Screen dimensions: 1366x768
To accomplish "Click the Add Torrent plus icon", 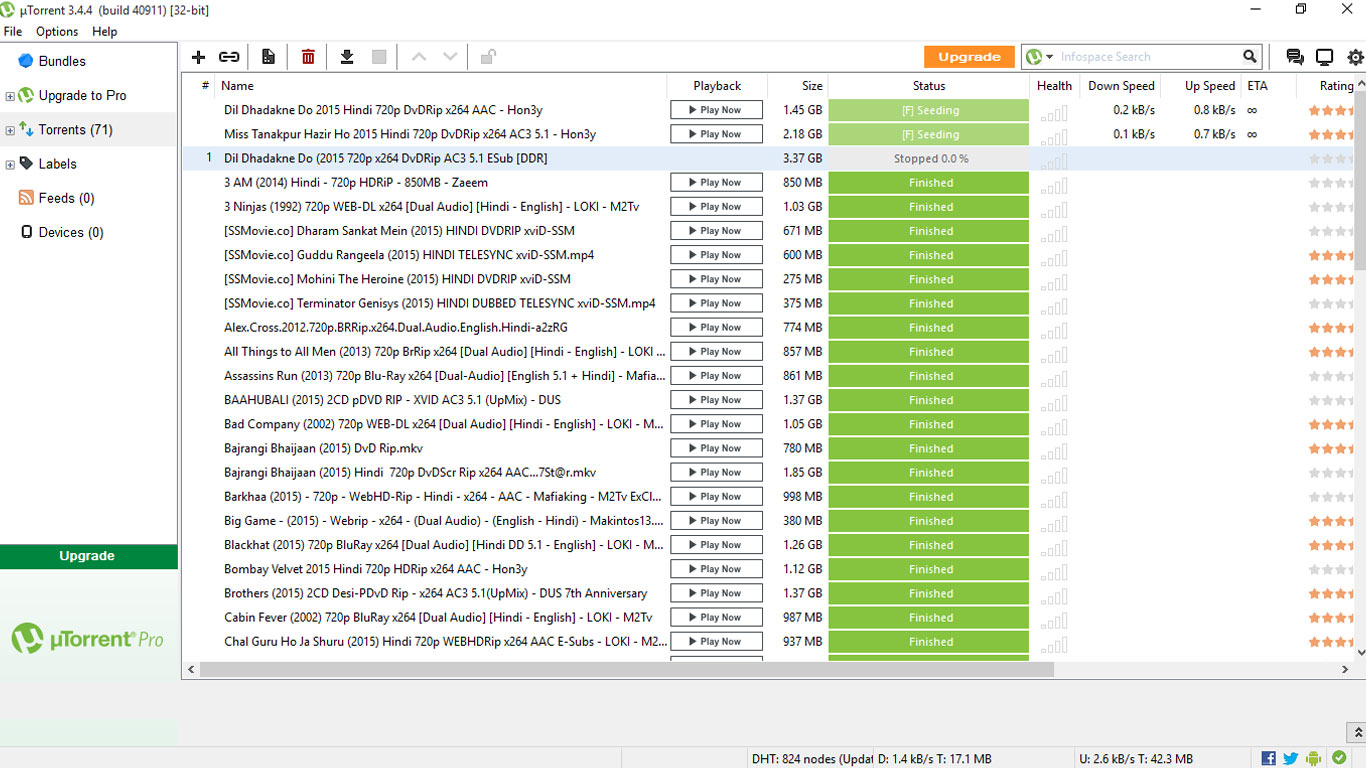I will pos(198,57).
